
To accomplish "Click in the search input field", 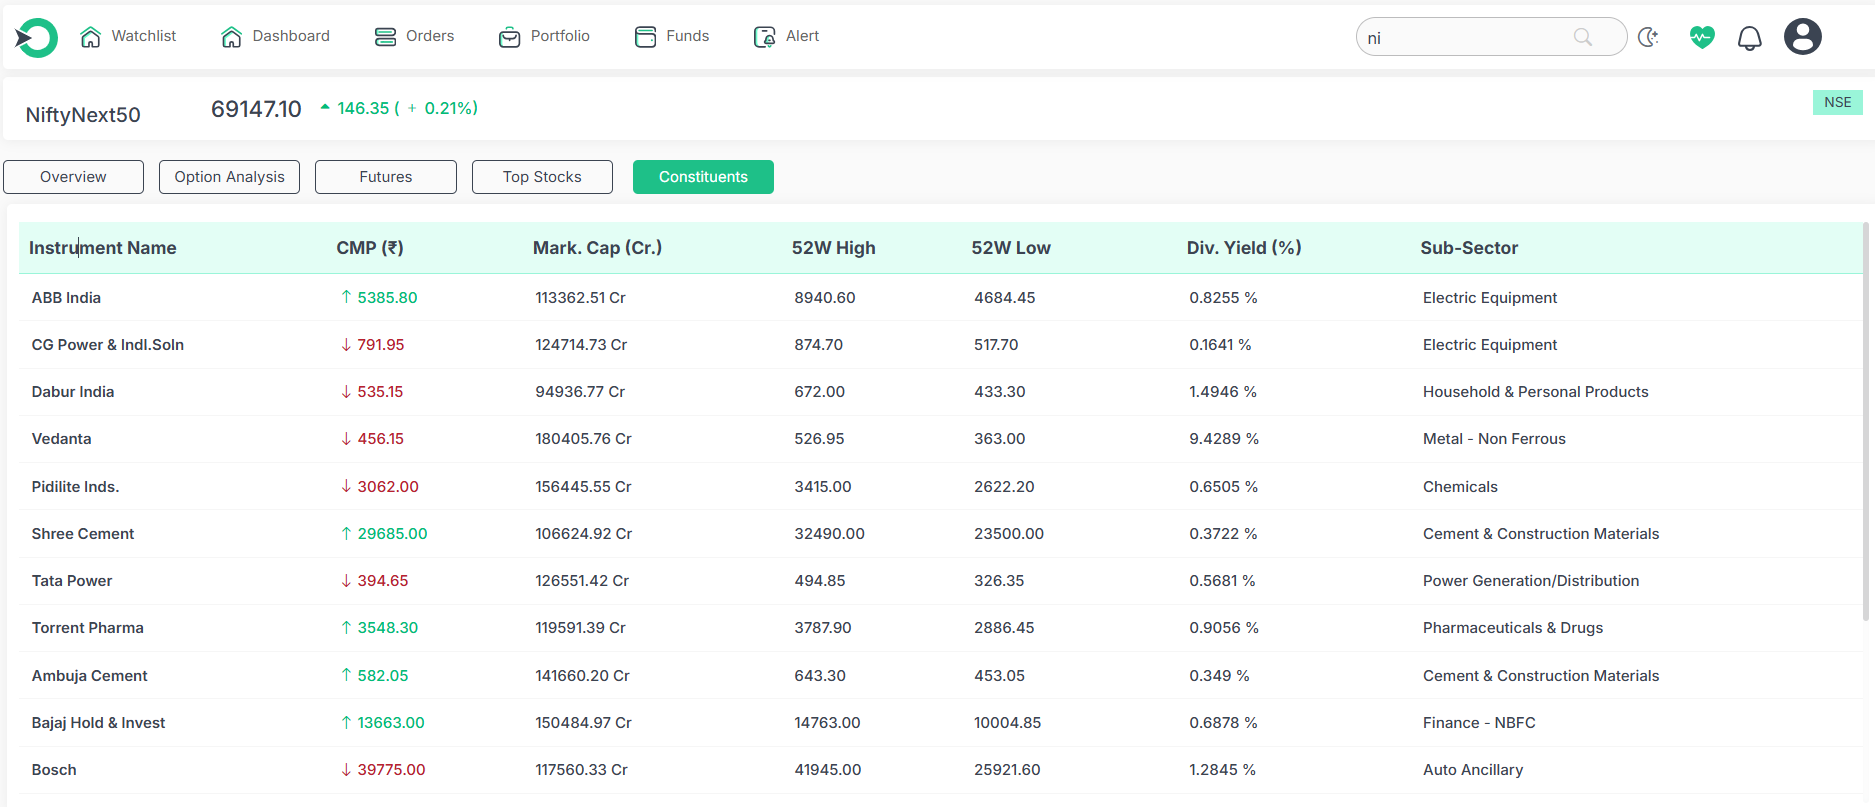I will pos(1460,37).
